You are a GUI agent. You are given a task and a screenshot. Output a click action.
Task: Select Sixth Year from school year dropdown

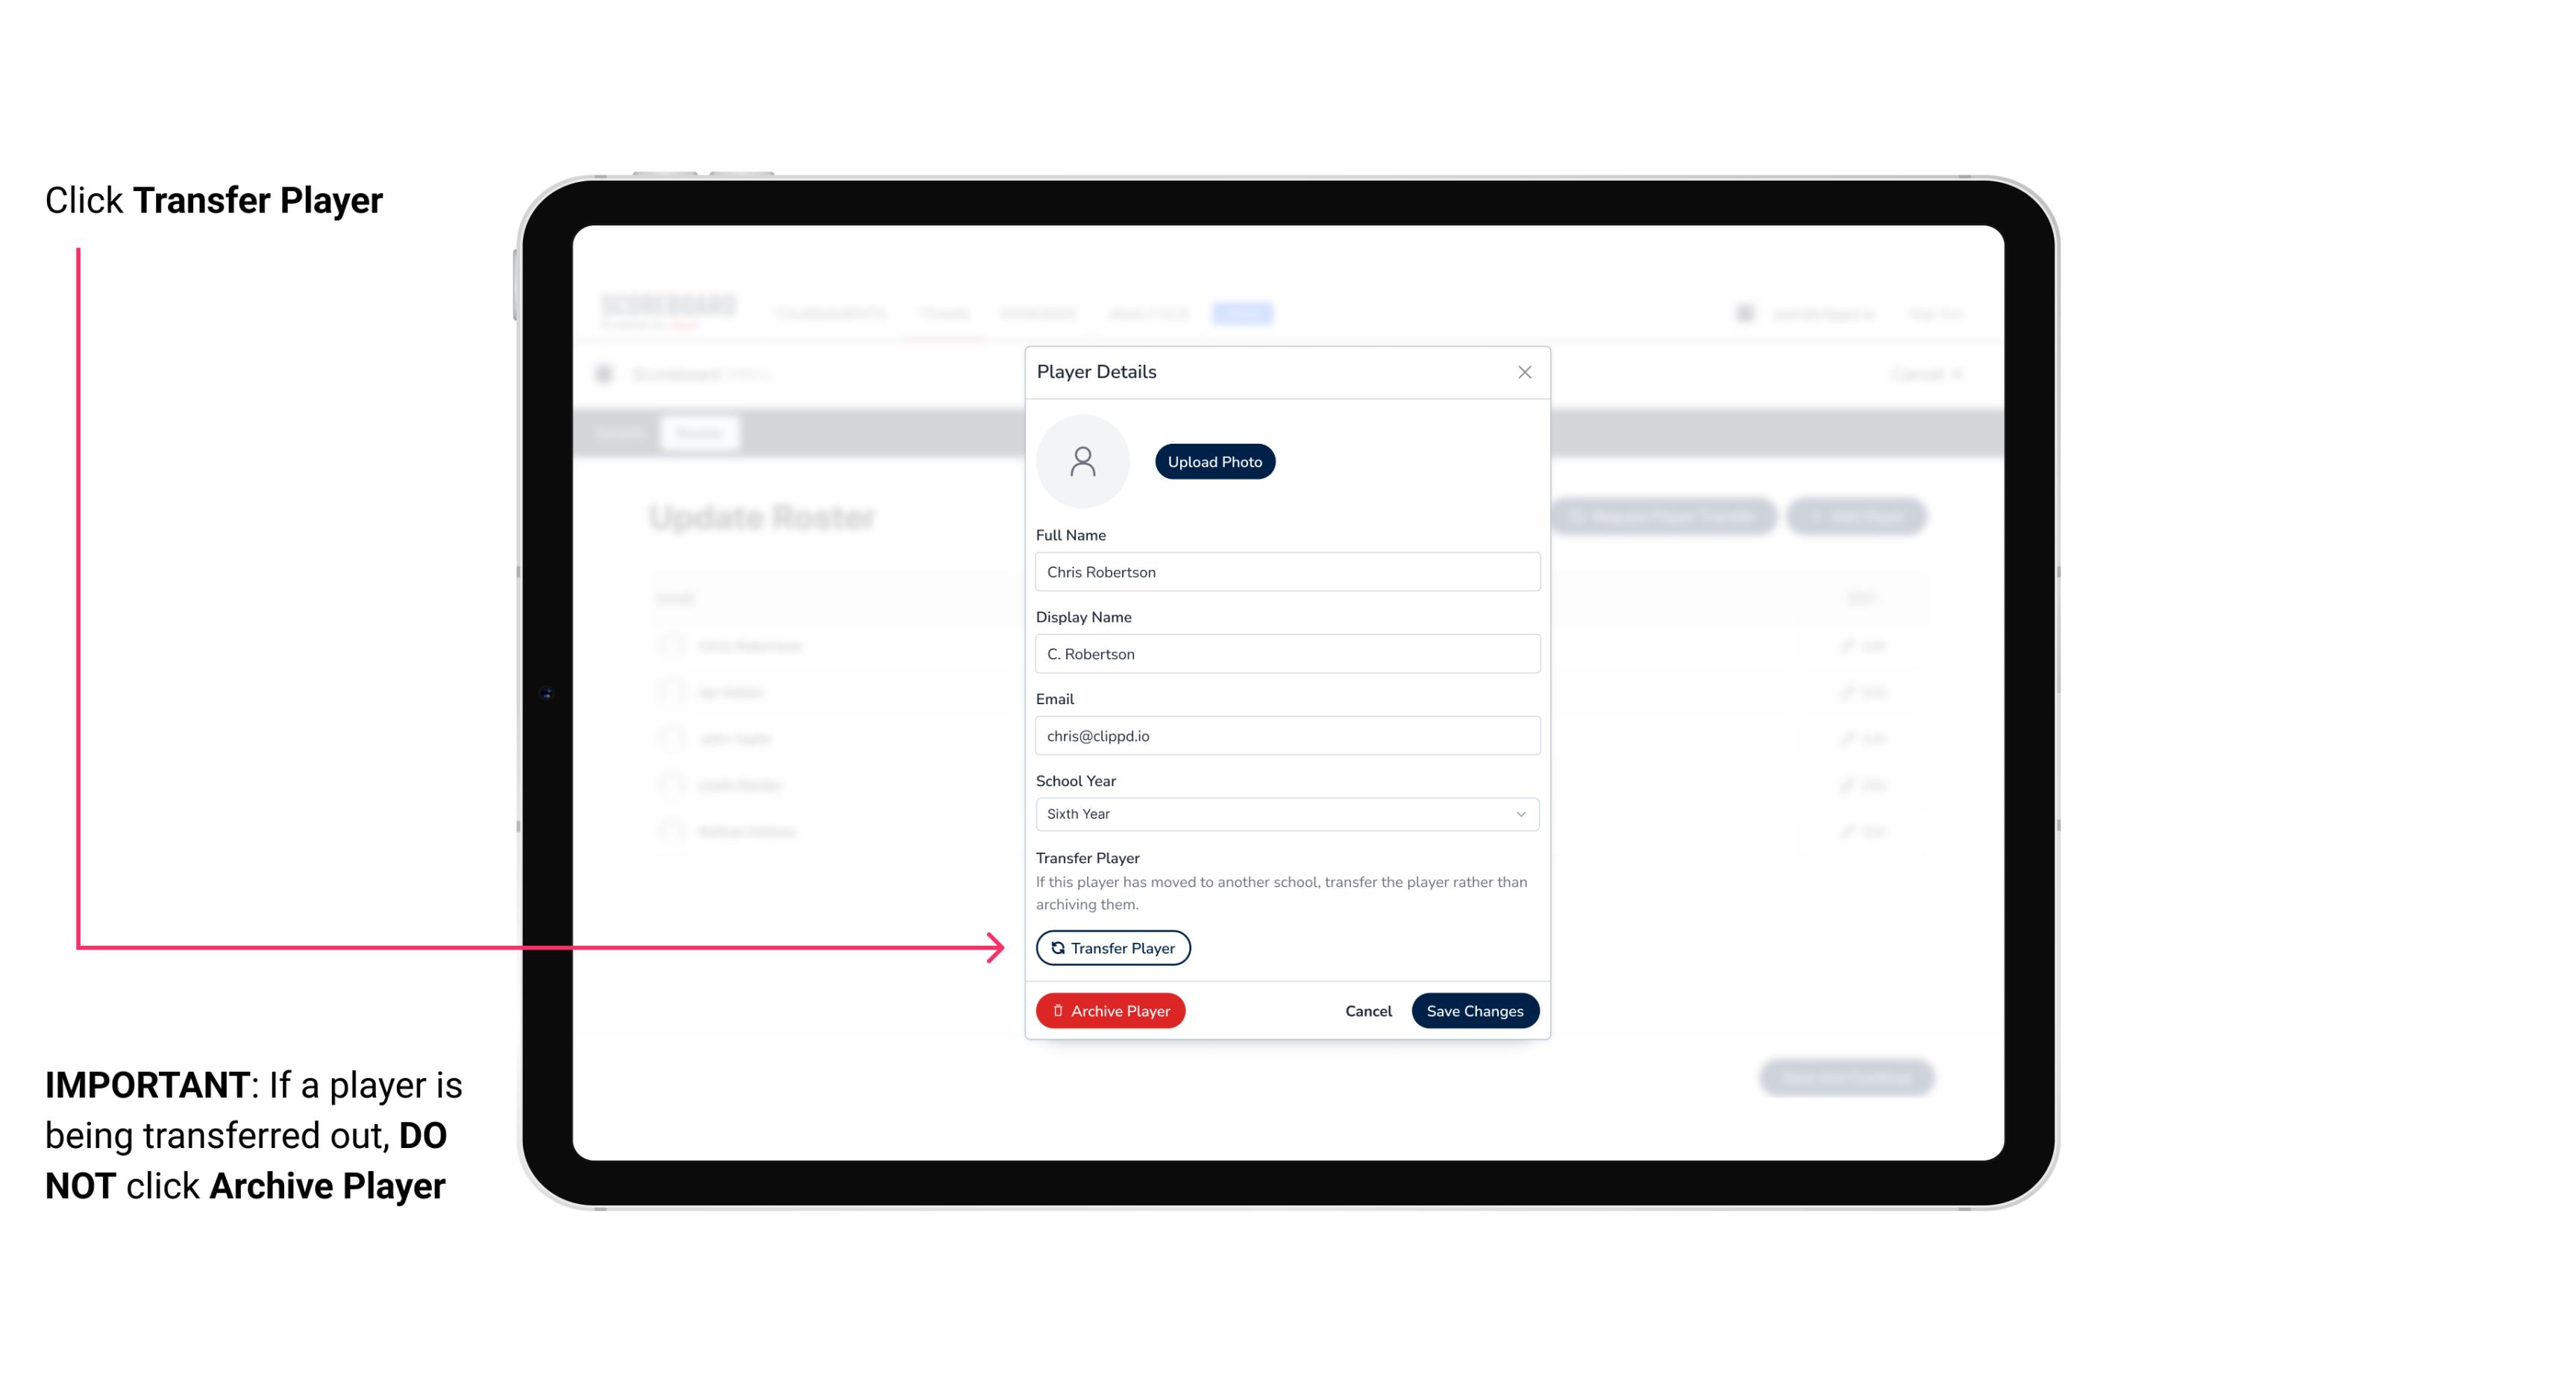pos(1285,812)
